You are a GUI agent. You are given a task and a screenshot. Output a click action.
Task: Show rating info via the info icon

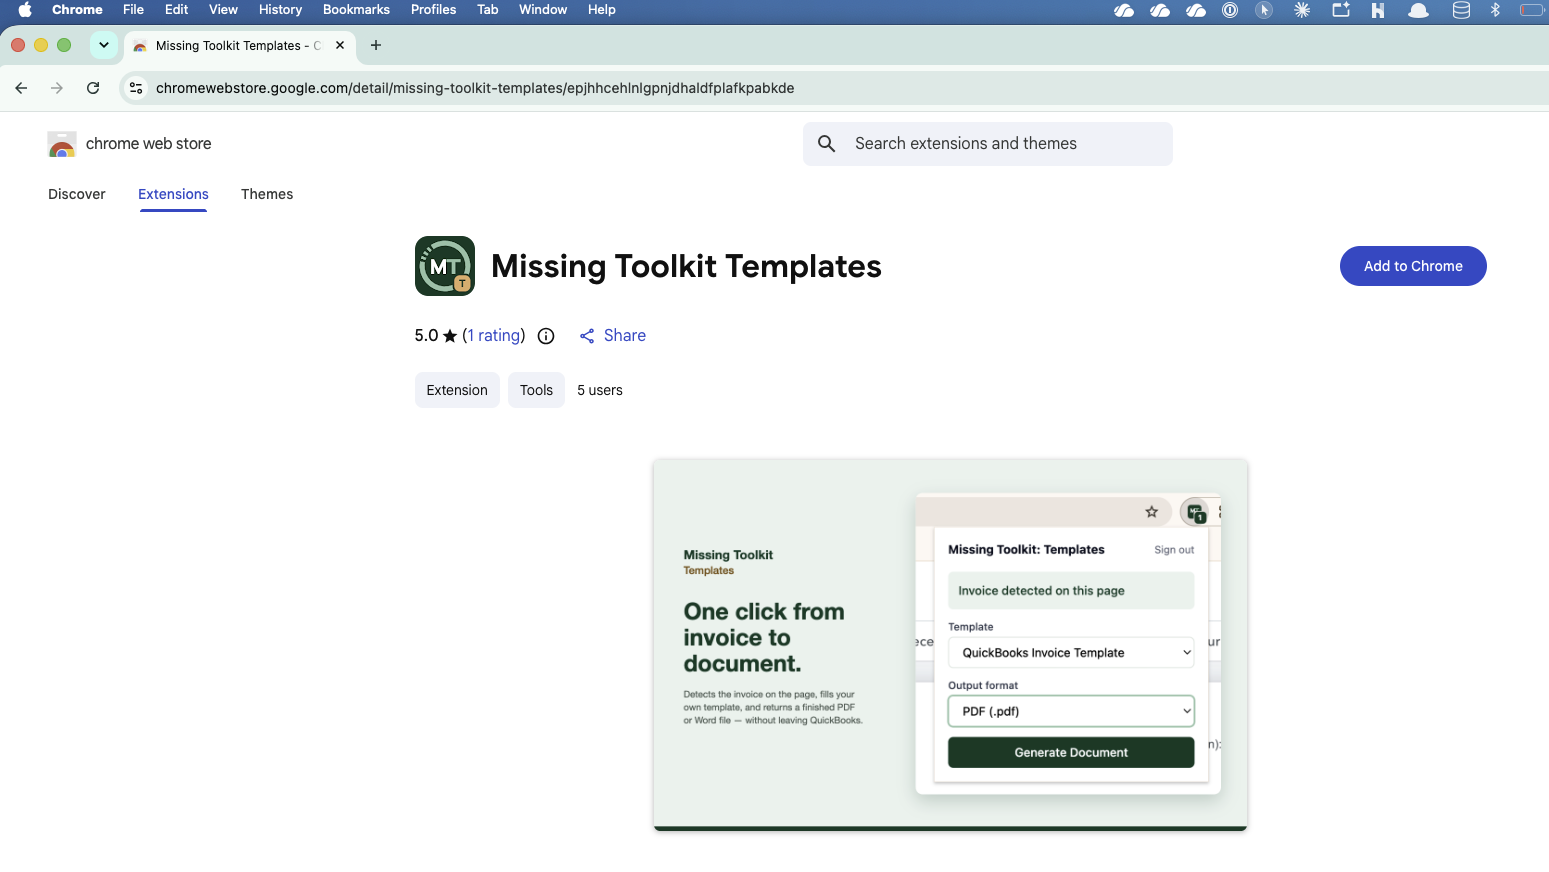546,336
